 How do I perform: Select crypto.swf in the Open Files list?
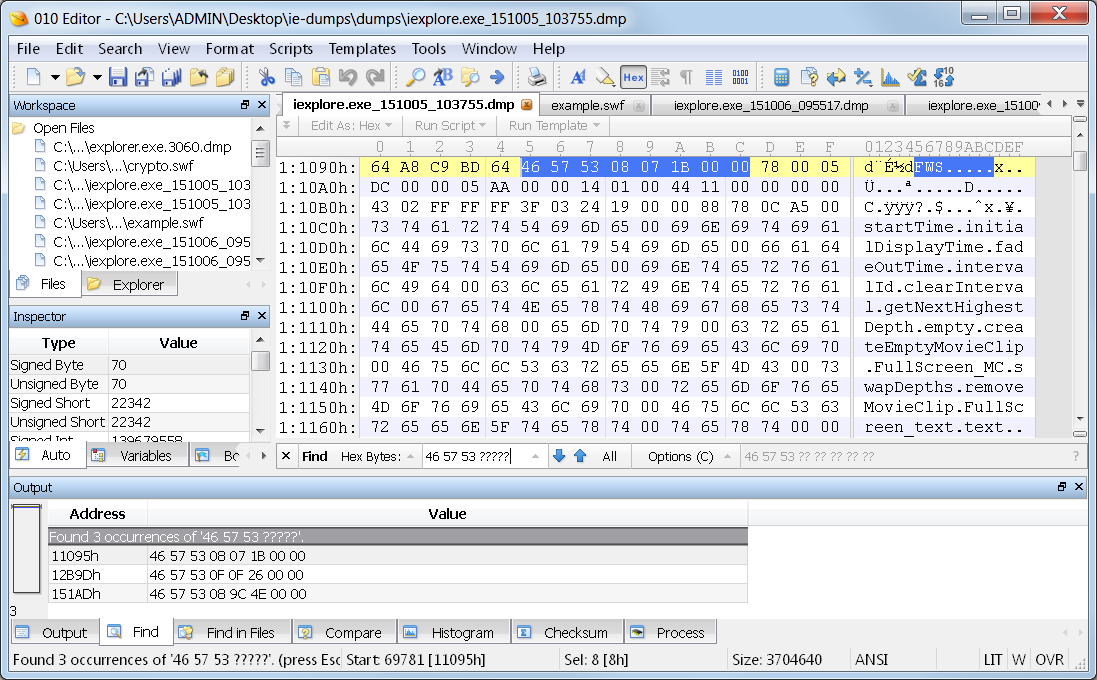123,166
